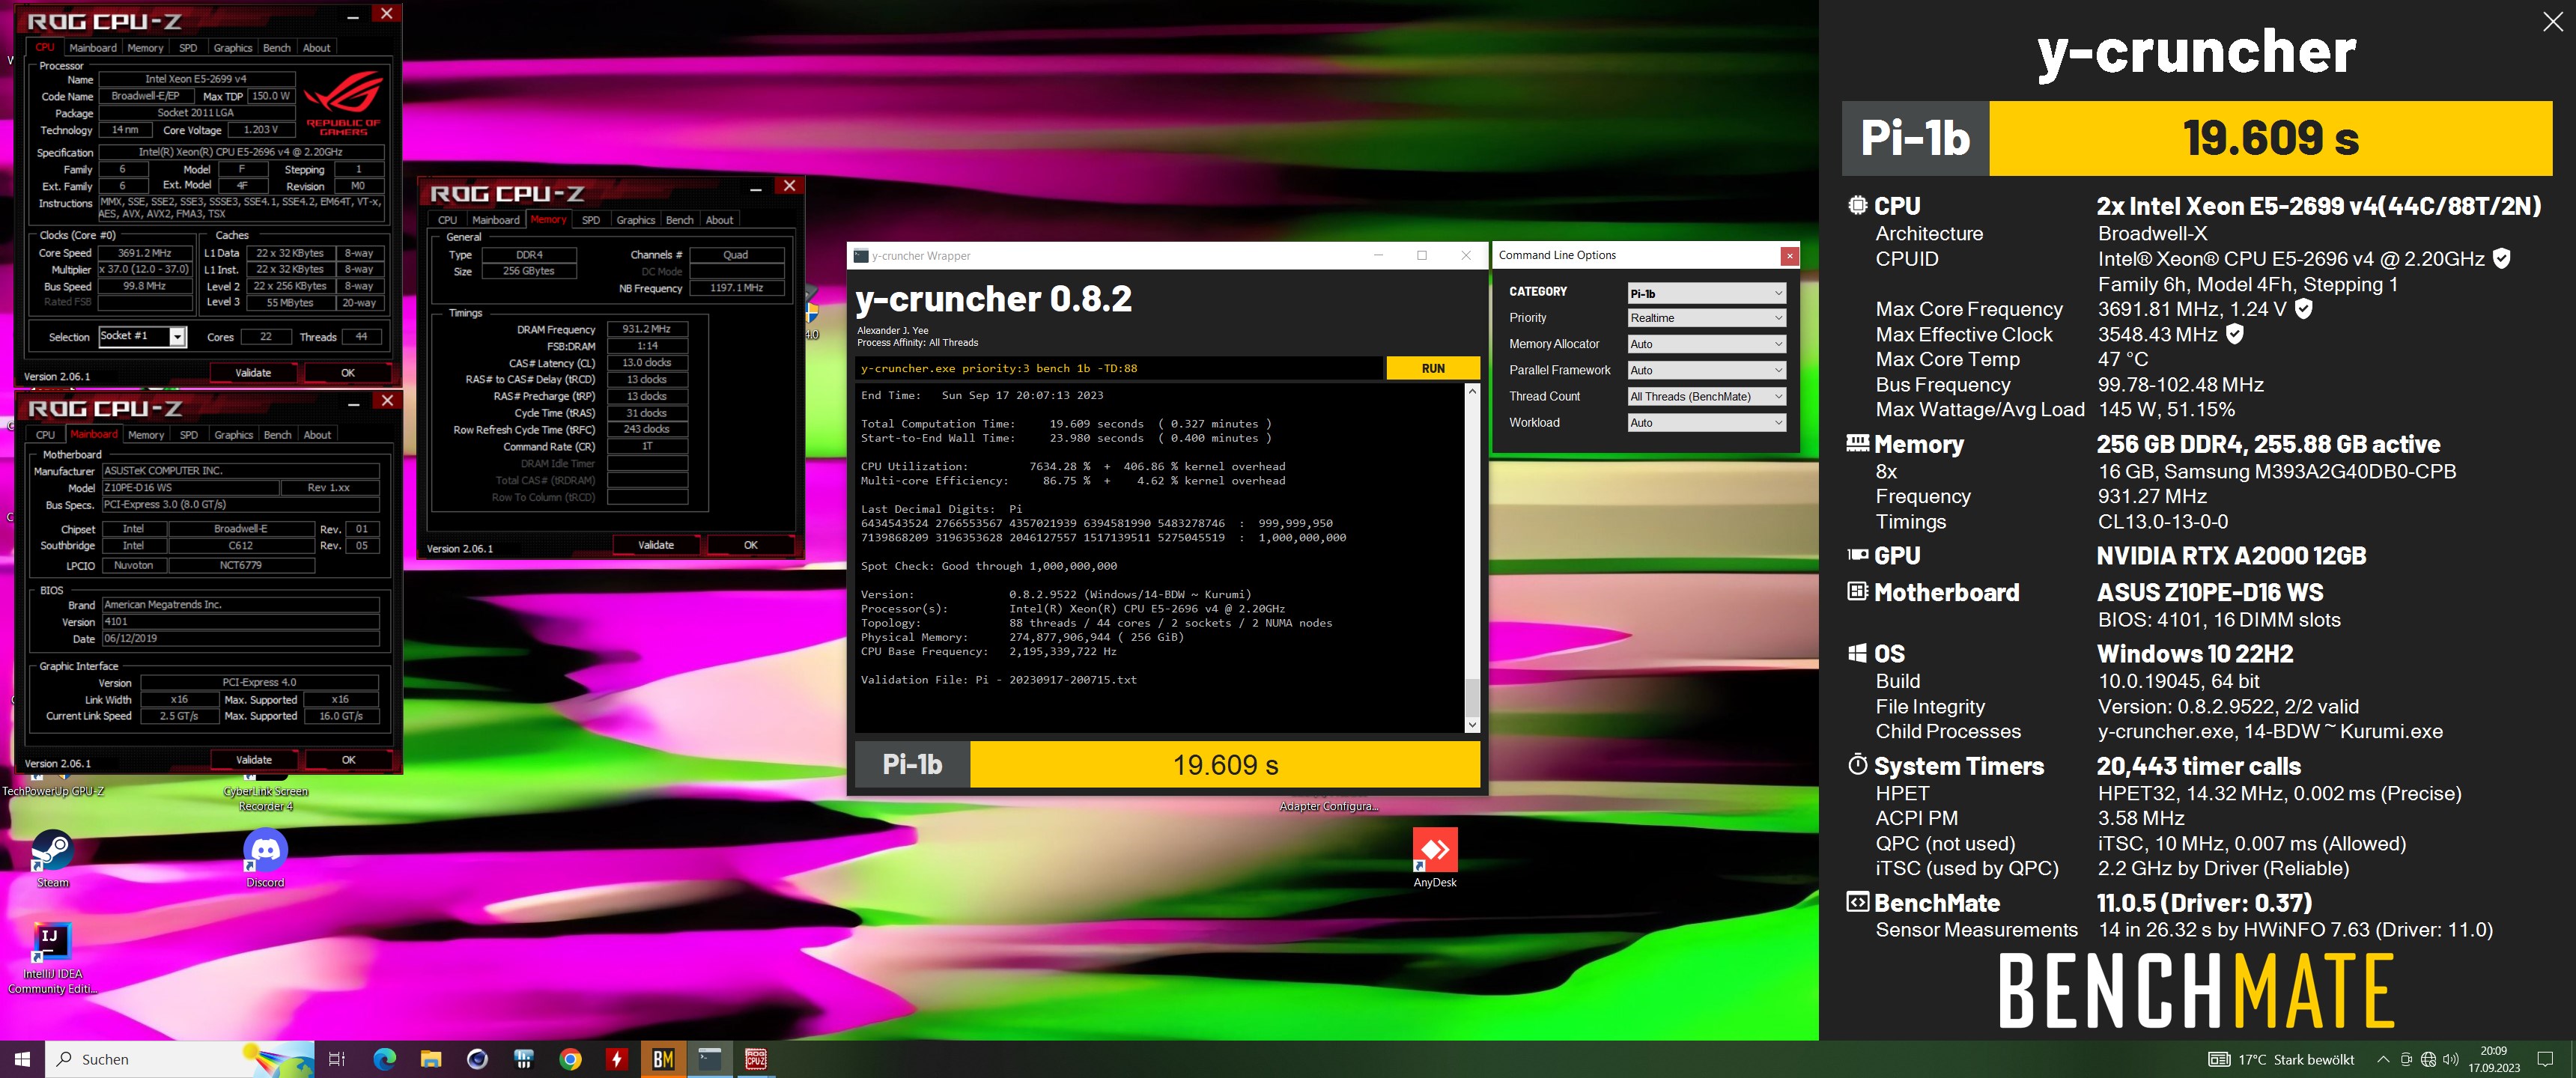The image size is (2576, 1078).
Task: Launch Microsoft Edge from the taskbar
Action: [384, 1059]
